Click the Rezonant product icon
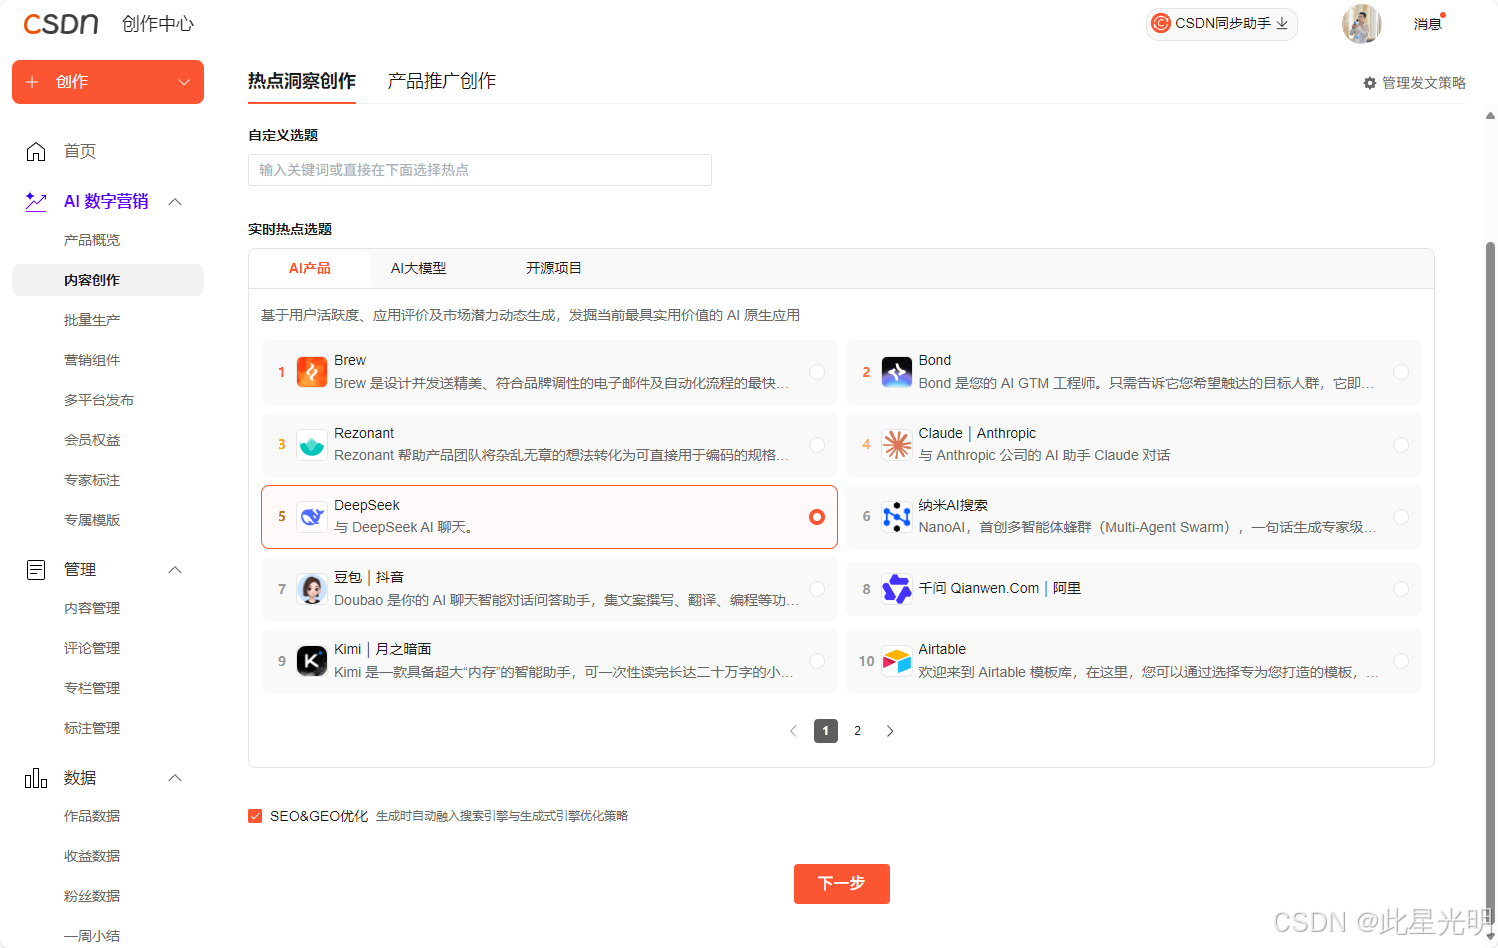Image resolution: width=1498 pixels, height=948 pixels. pos(312,445)
